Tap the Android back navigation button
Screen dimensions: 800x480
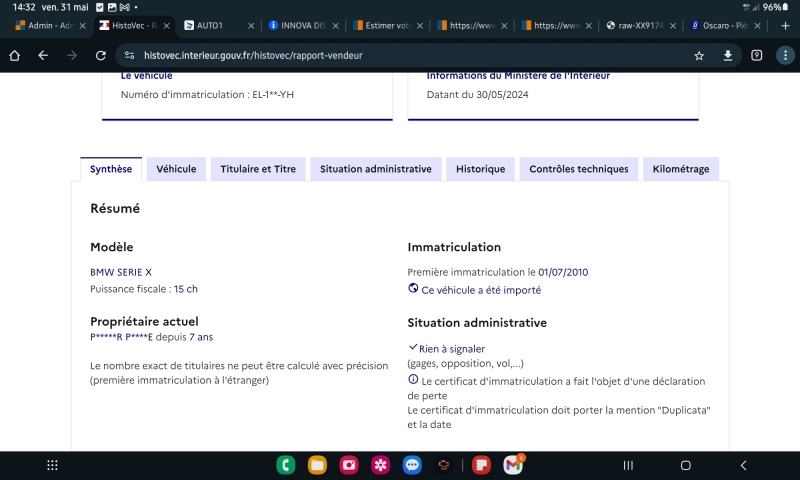pyautogui.click(x=743, y=465)
